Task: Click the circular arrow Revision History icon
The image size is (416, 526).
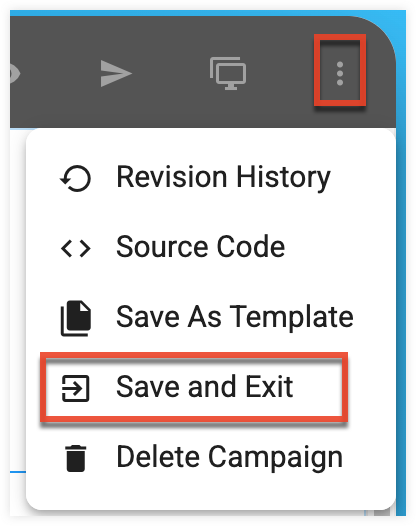Action: pos(75,178)
